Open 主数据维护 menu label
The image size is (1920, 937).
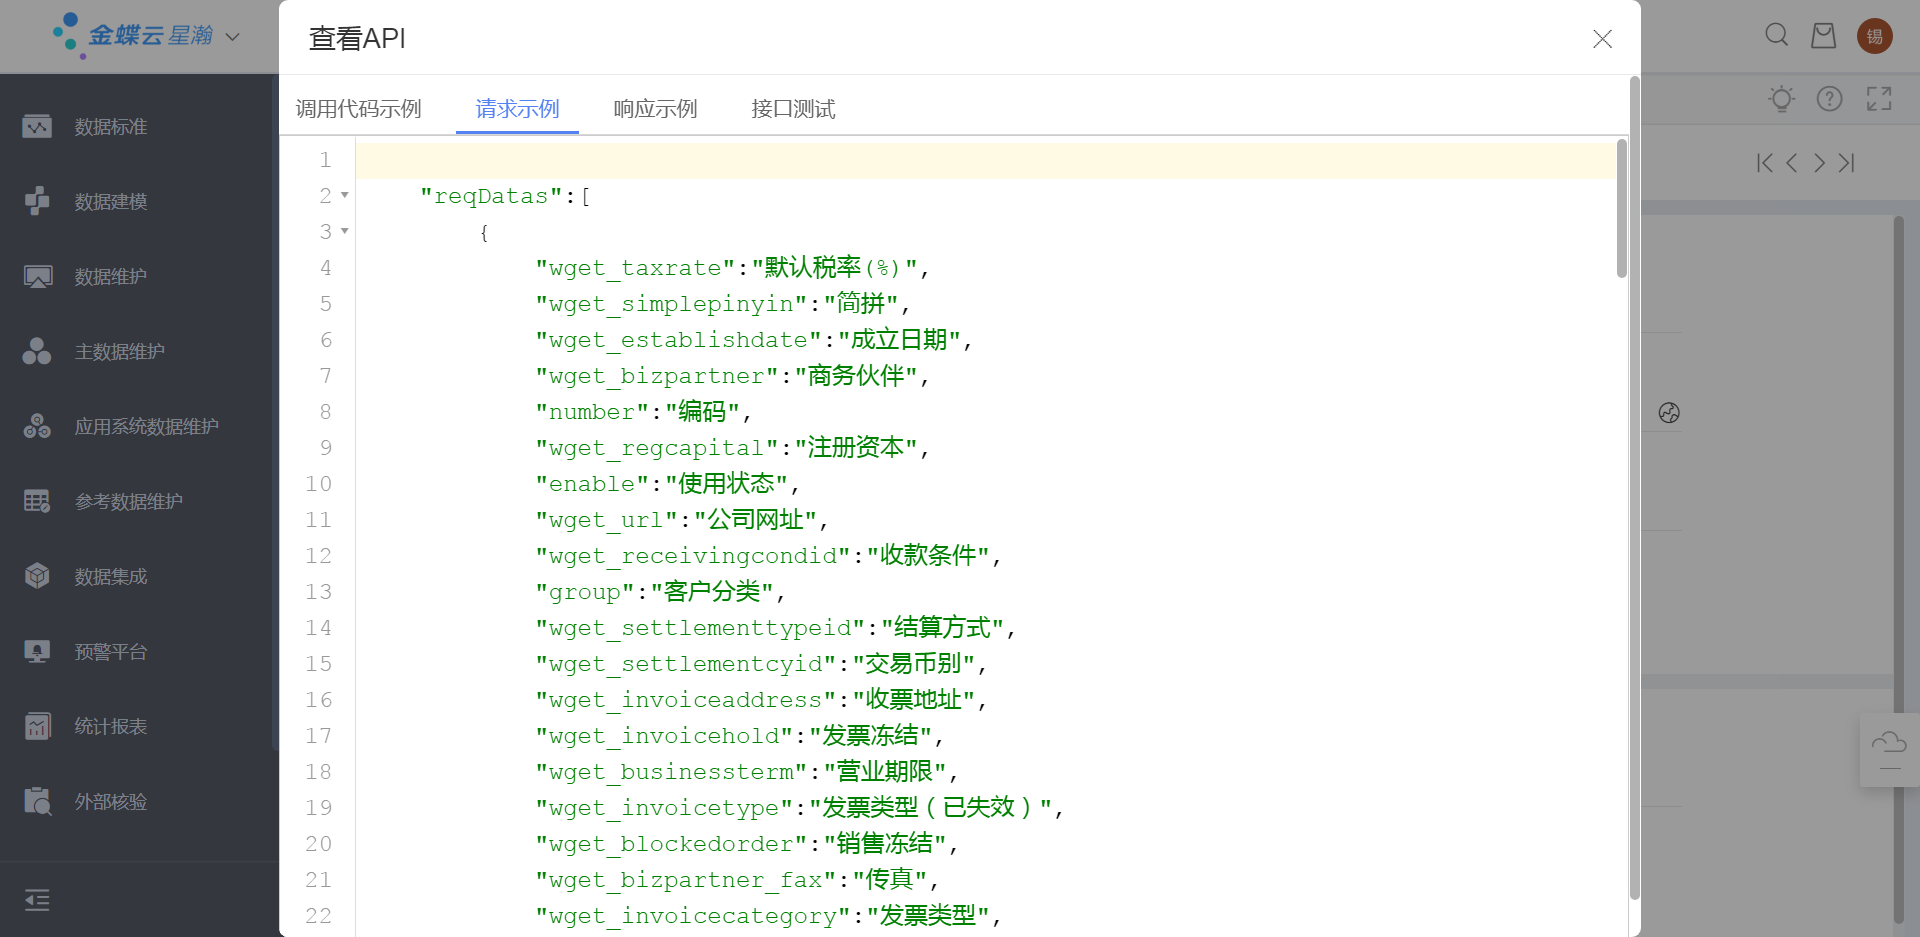(x=120, y=352)
